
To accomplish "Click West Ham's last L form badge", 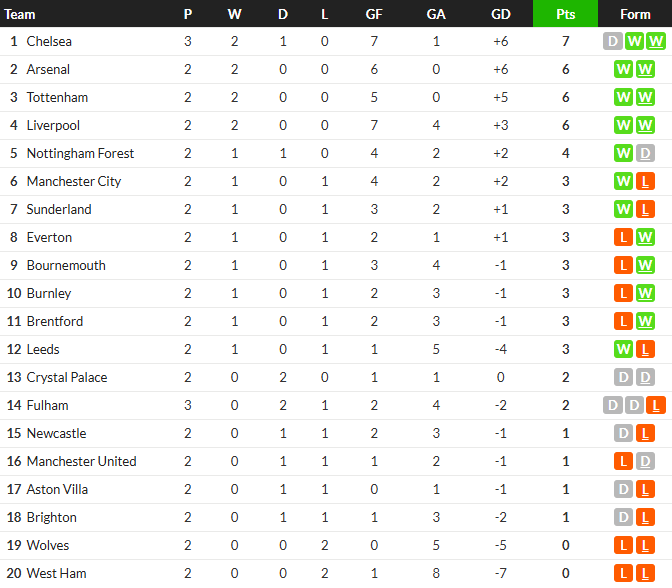I will click(x=645, y=573).
